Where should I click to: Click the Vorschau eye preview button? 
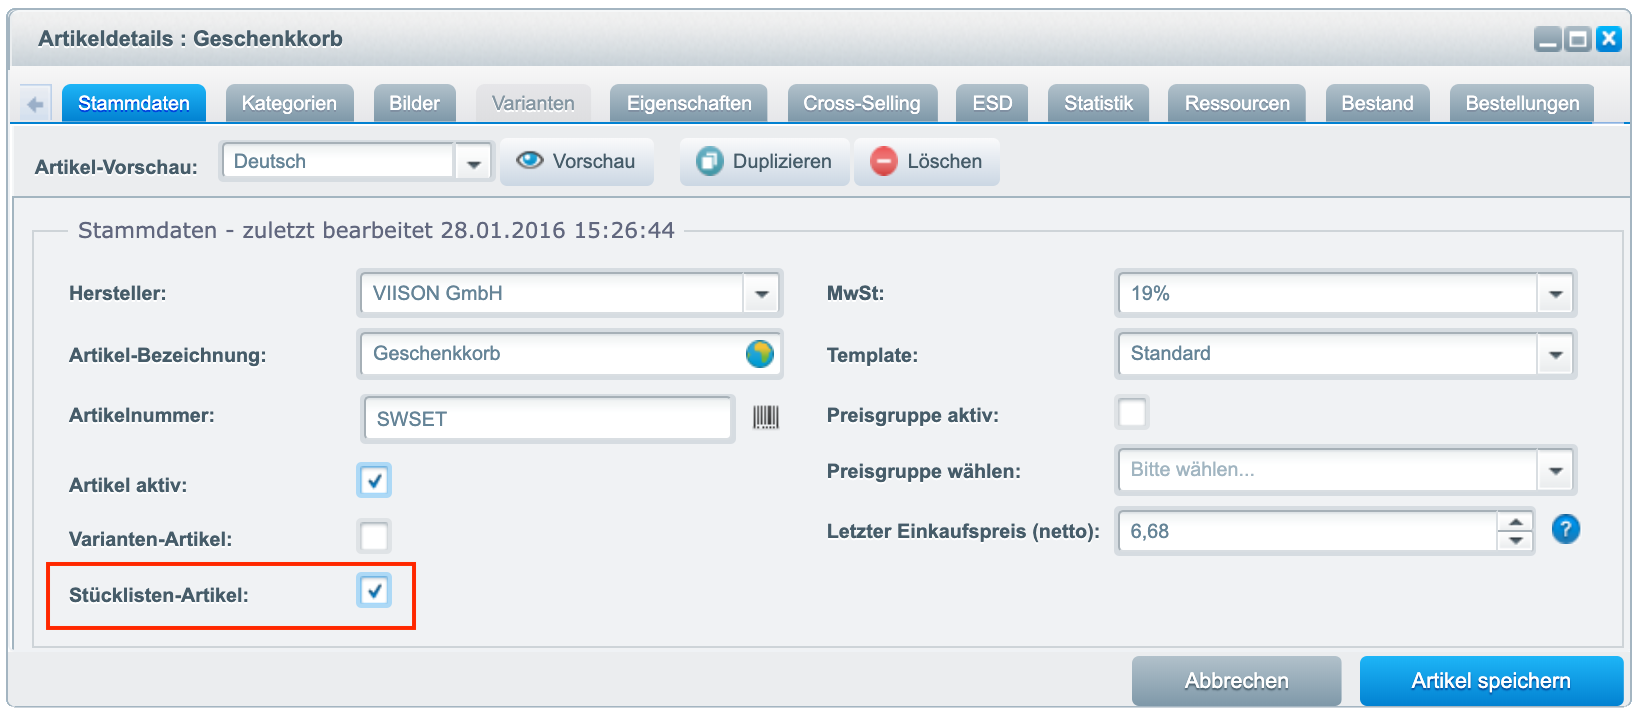[x=576, y=162]
